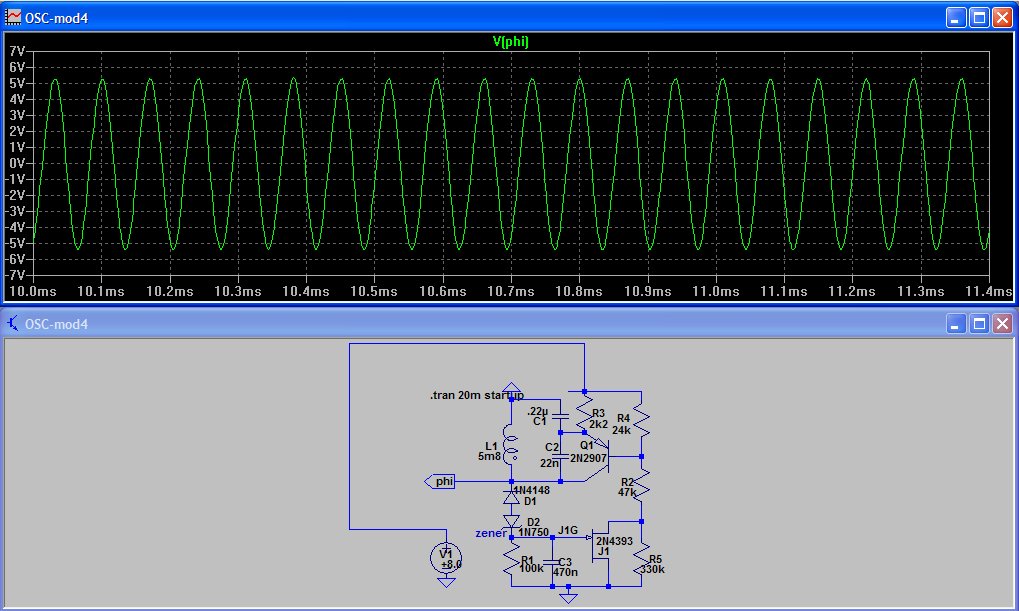This screenshot has width=1019, height=611.
Task: Click the blue zener net label
Action: (x=489, y=534)
